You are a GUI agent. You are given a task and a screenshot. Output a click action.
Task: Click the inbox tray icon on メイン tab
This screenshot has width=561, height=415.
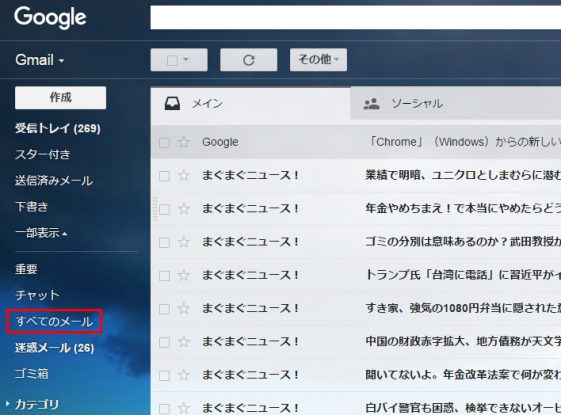pyautogui.click(x=172, y=103)
